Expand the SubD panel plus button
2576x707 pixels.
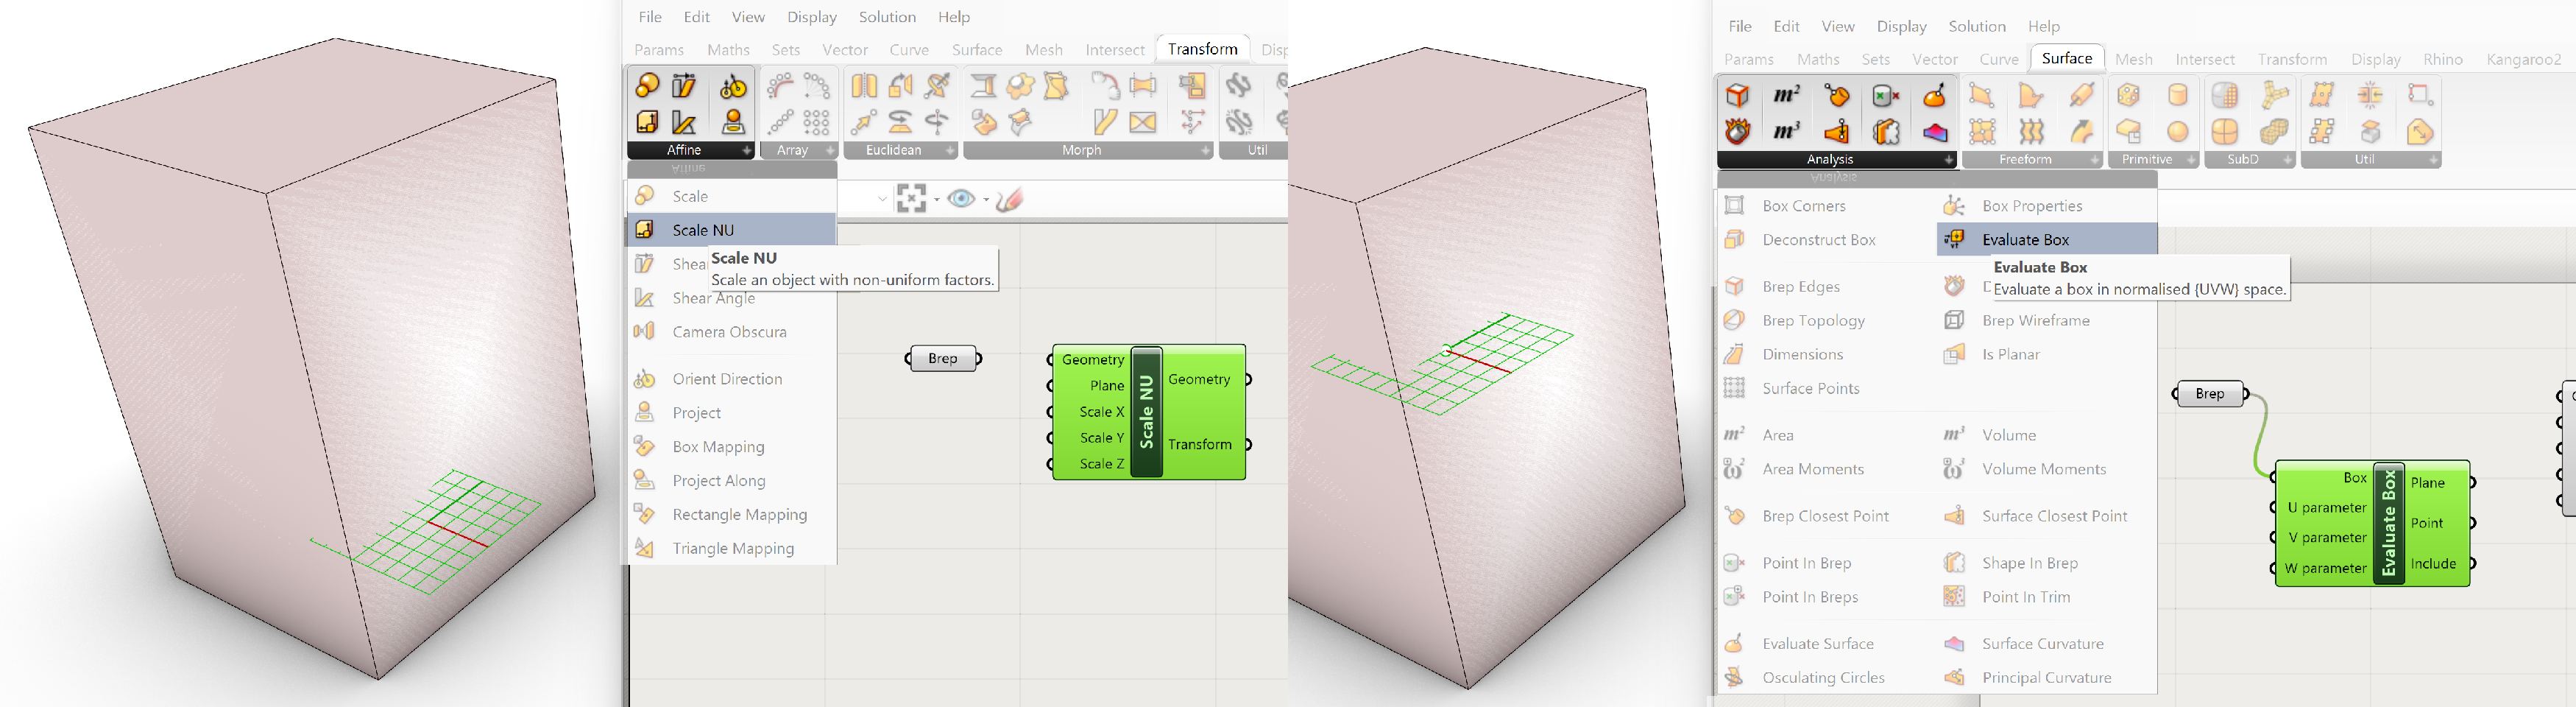point(2287,160)
